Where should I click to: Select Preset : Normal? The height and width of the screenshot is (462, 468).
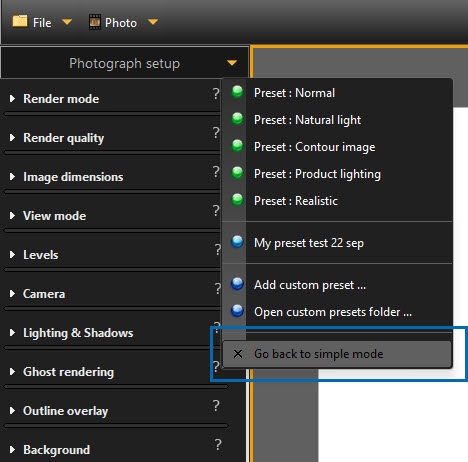337,93
